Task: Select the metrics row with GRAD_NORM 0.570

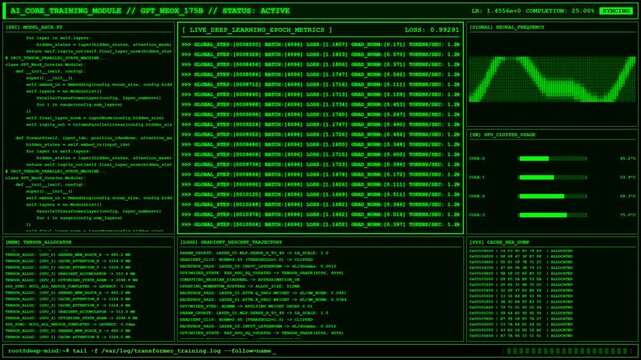Action: (x=320, y=54)
